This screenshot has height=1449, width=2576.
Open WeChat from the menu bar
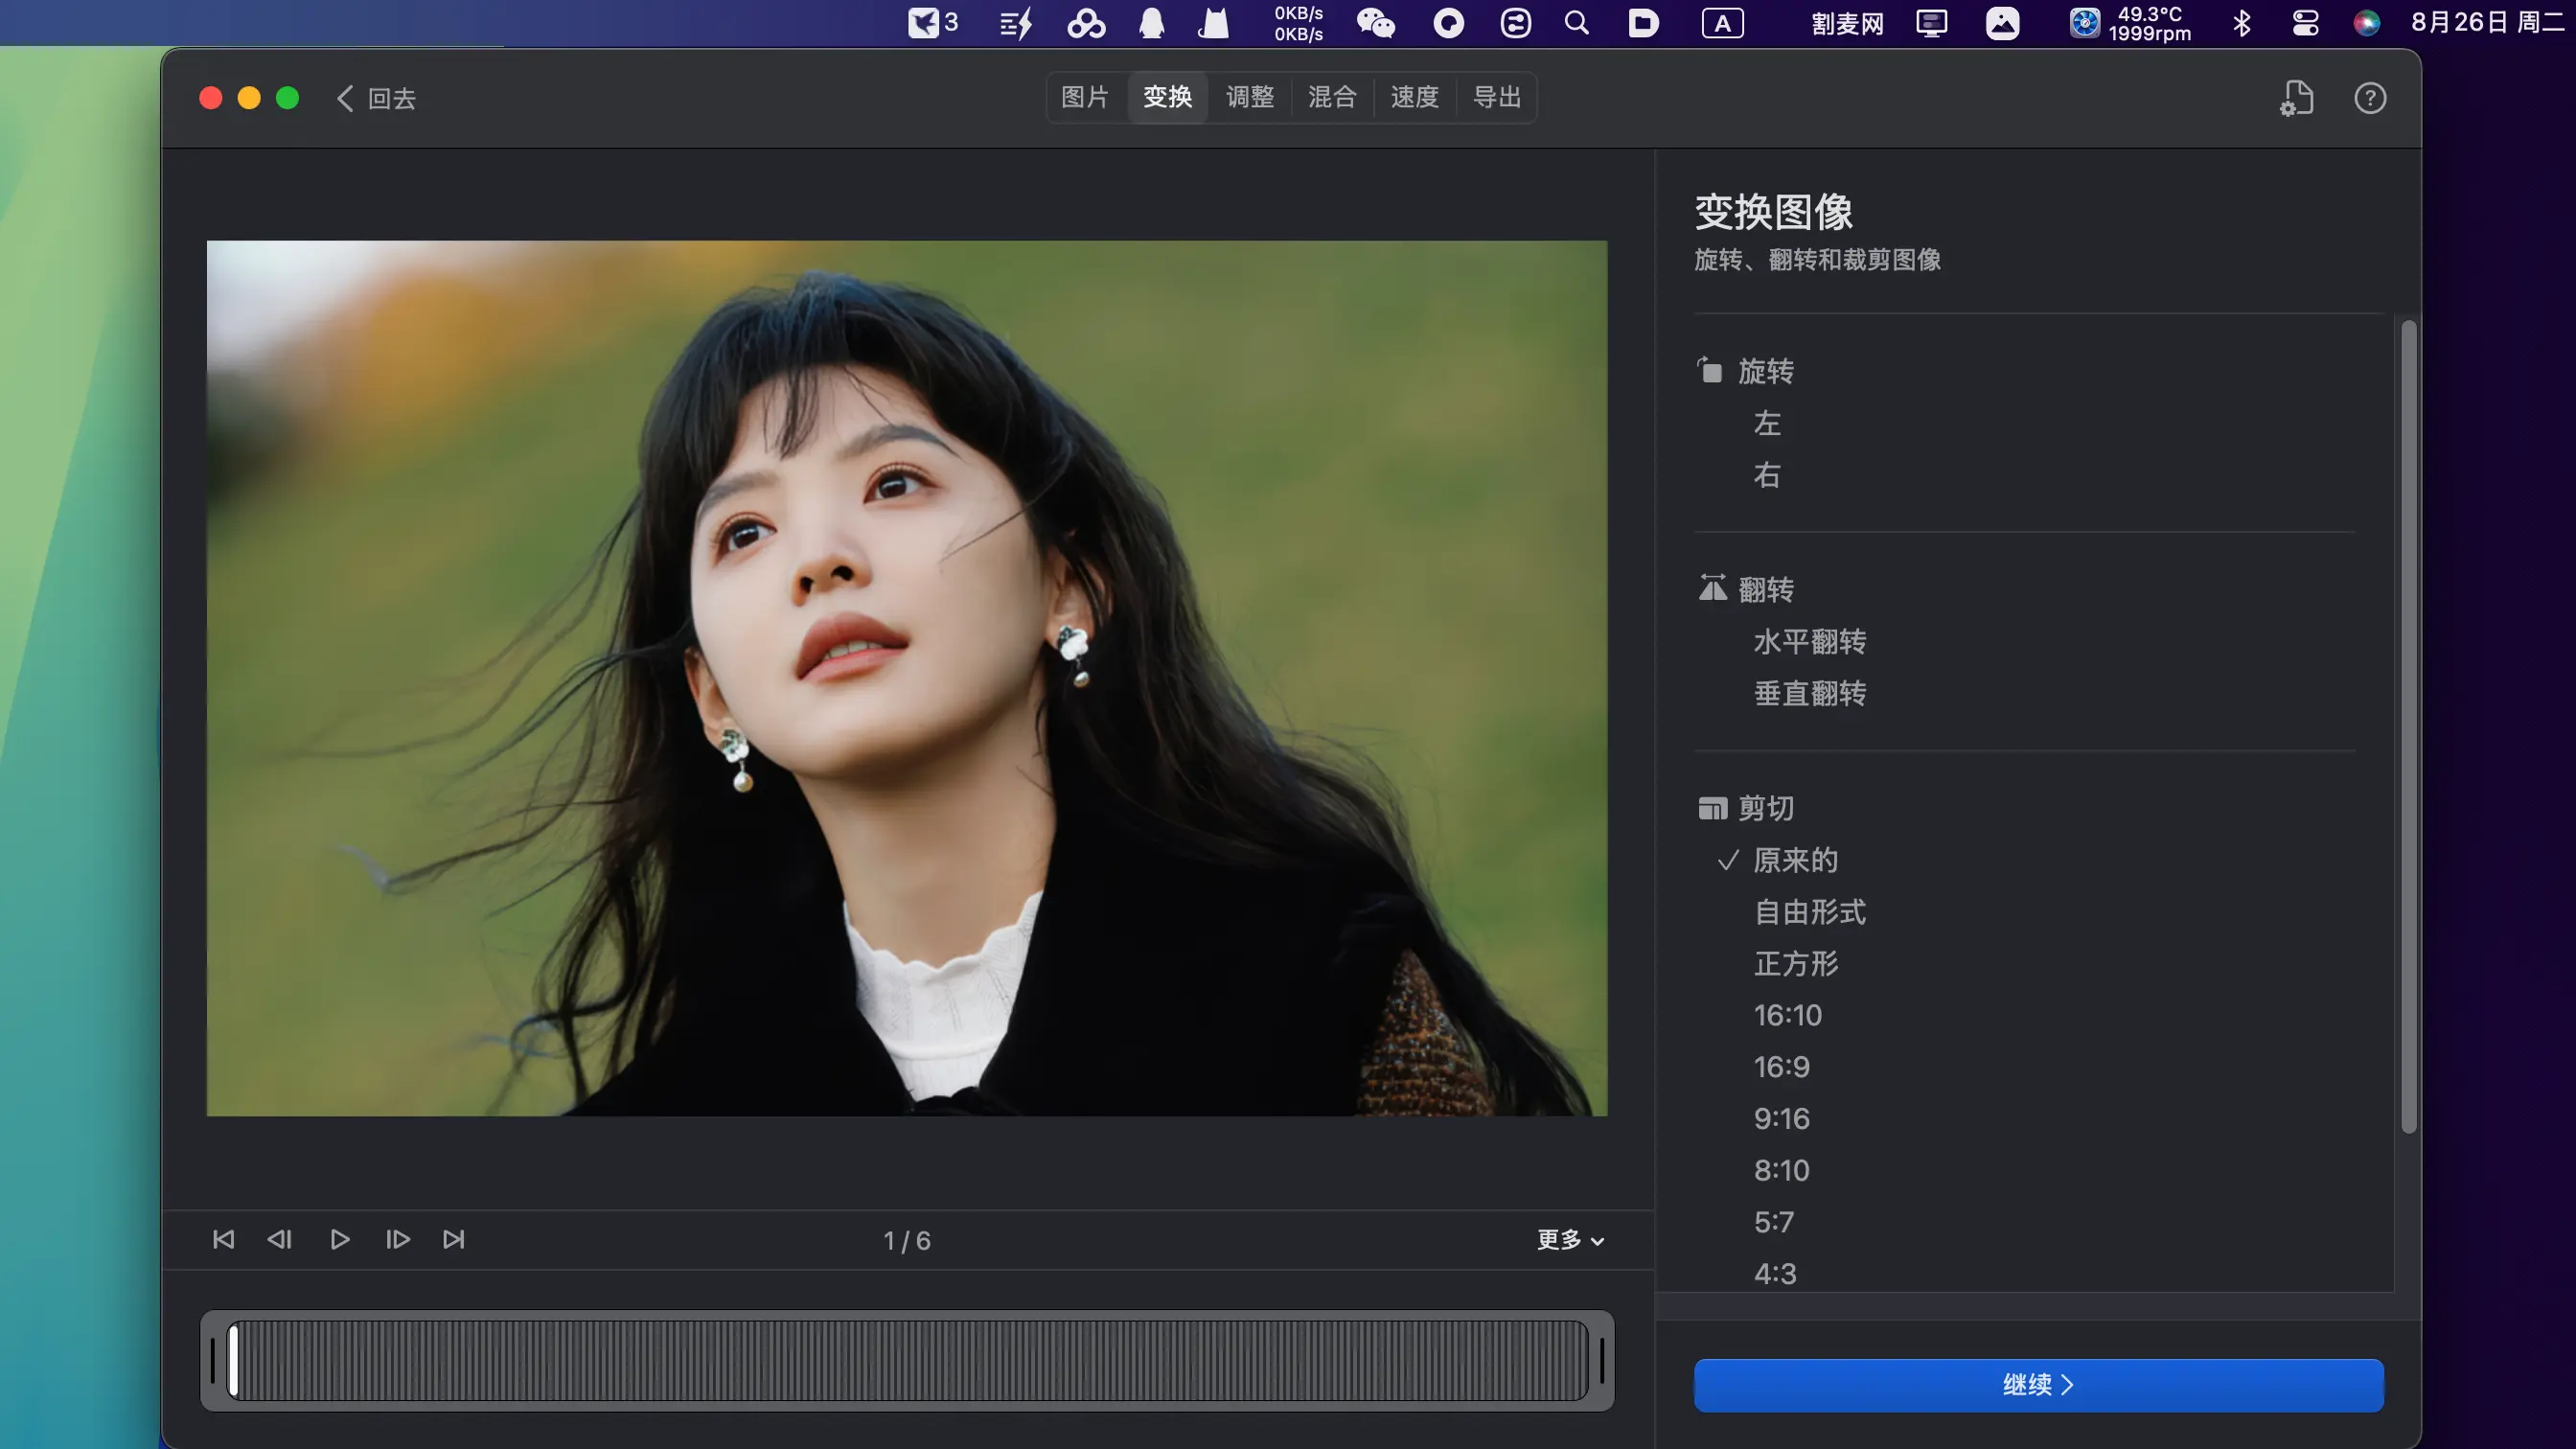tap(1375, 23)
